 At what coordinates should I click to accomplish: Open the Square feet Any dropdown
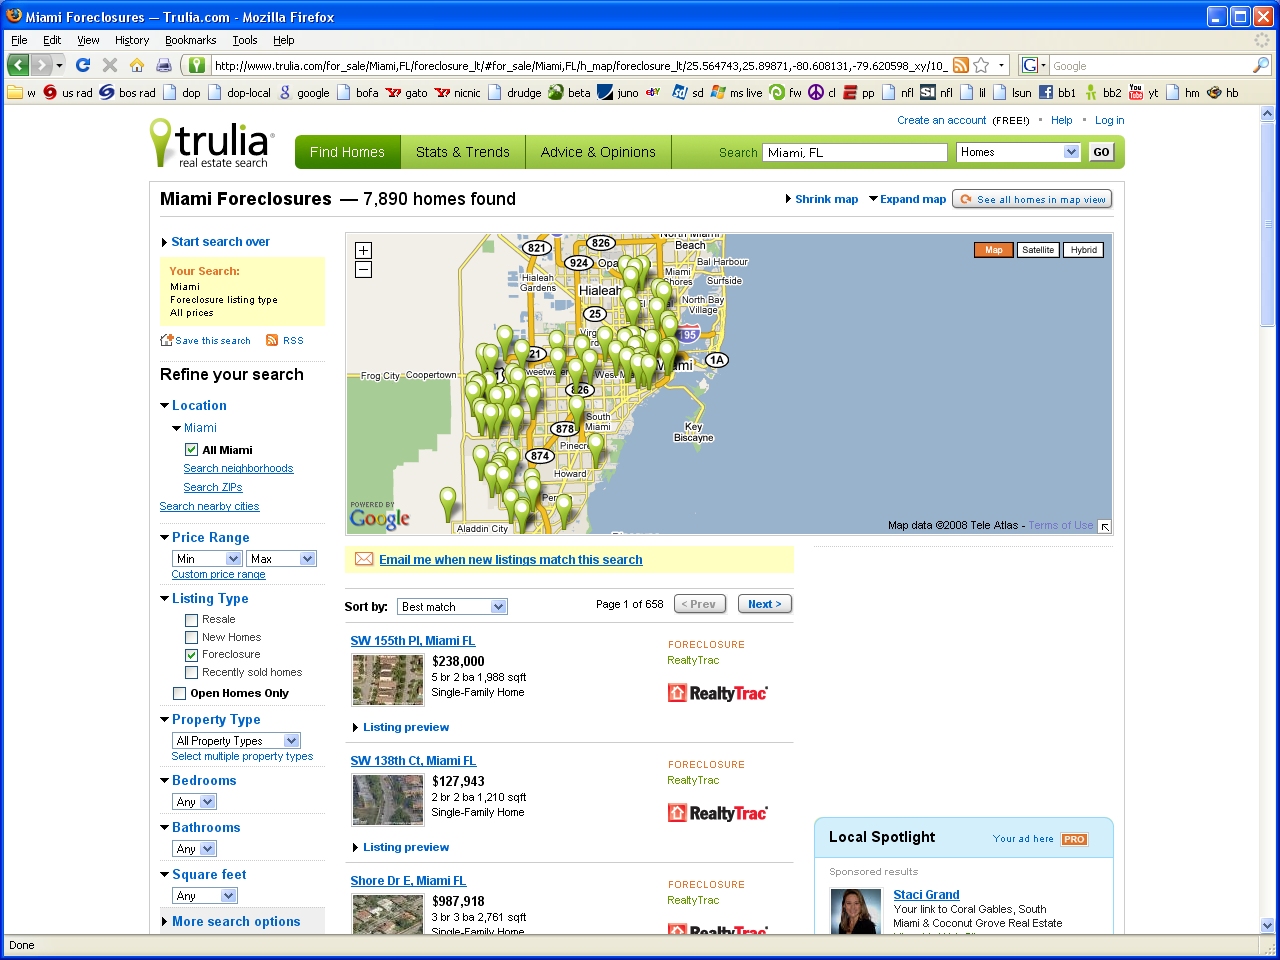(204, 896)
